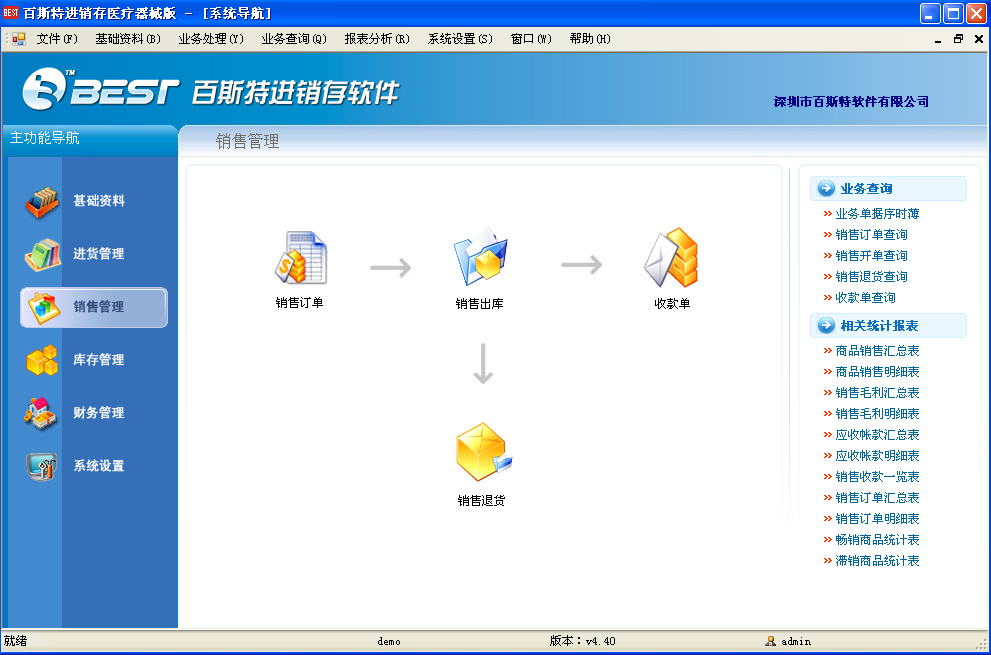
Task: Open the 业务处理(Y) menu
Action: pyautogui.click(x=211, y=39)
